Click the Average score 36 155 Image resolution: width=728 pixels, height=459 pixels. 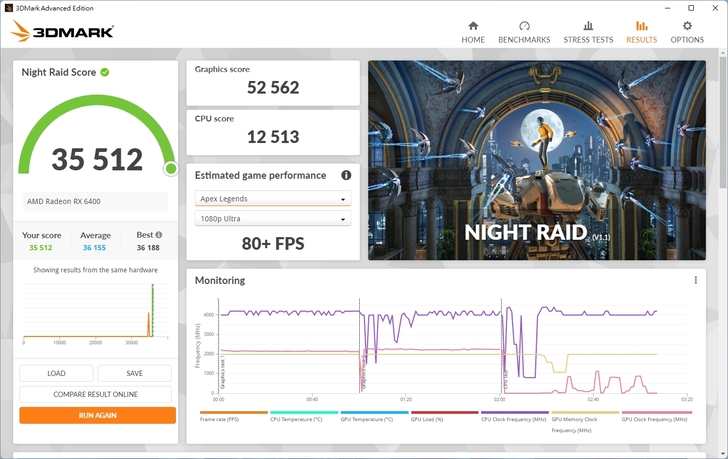click(x=94, y=247)
